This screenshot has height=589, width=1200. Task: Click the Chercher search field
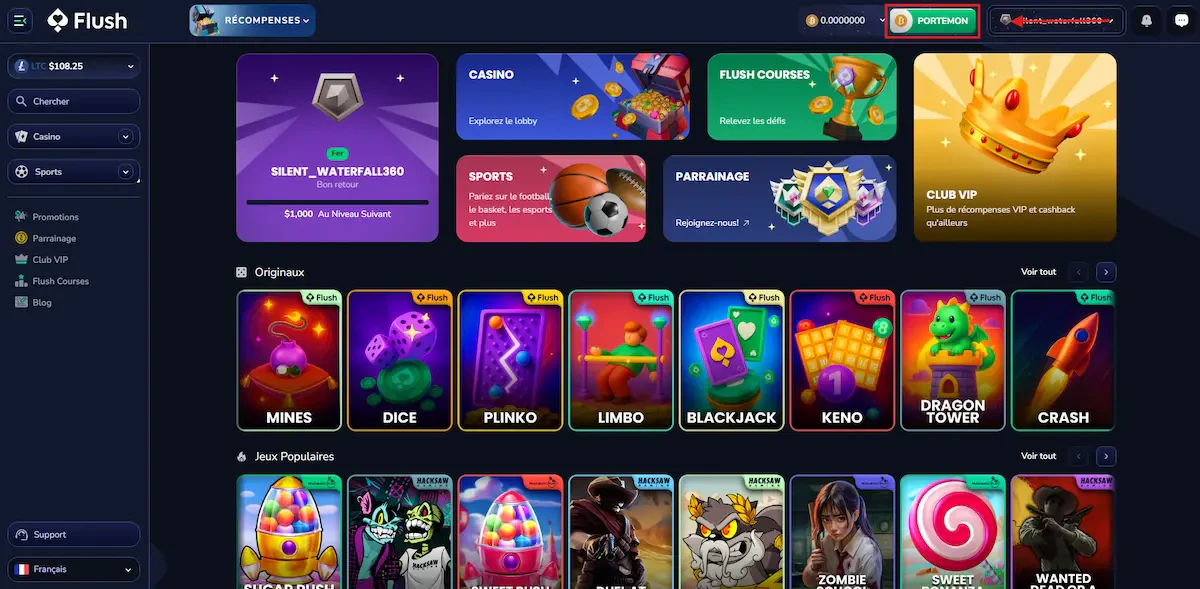[74, 101]
